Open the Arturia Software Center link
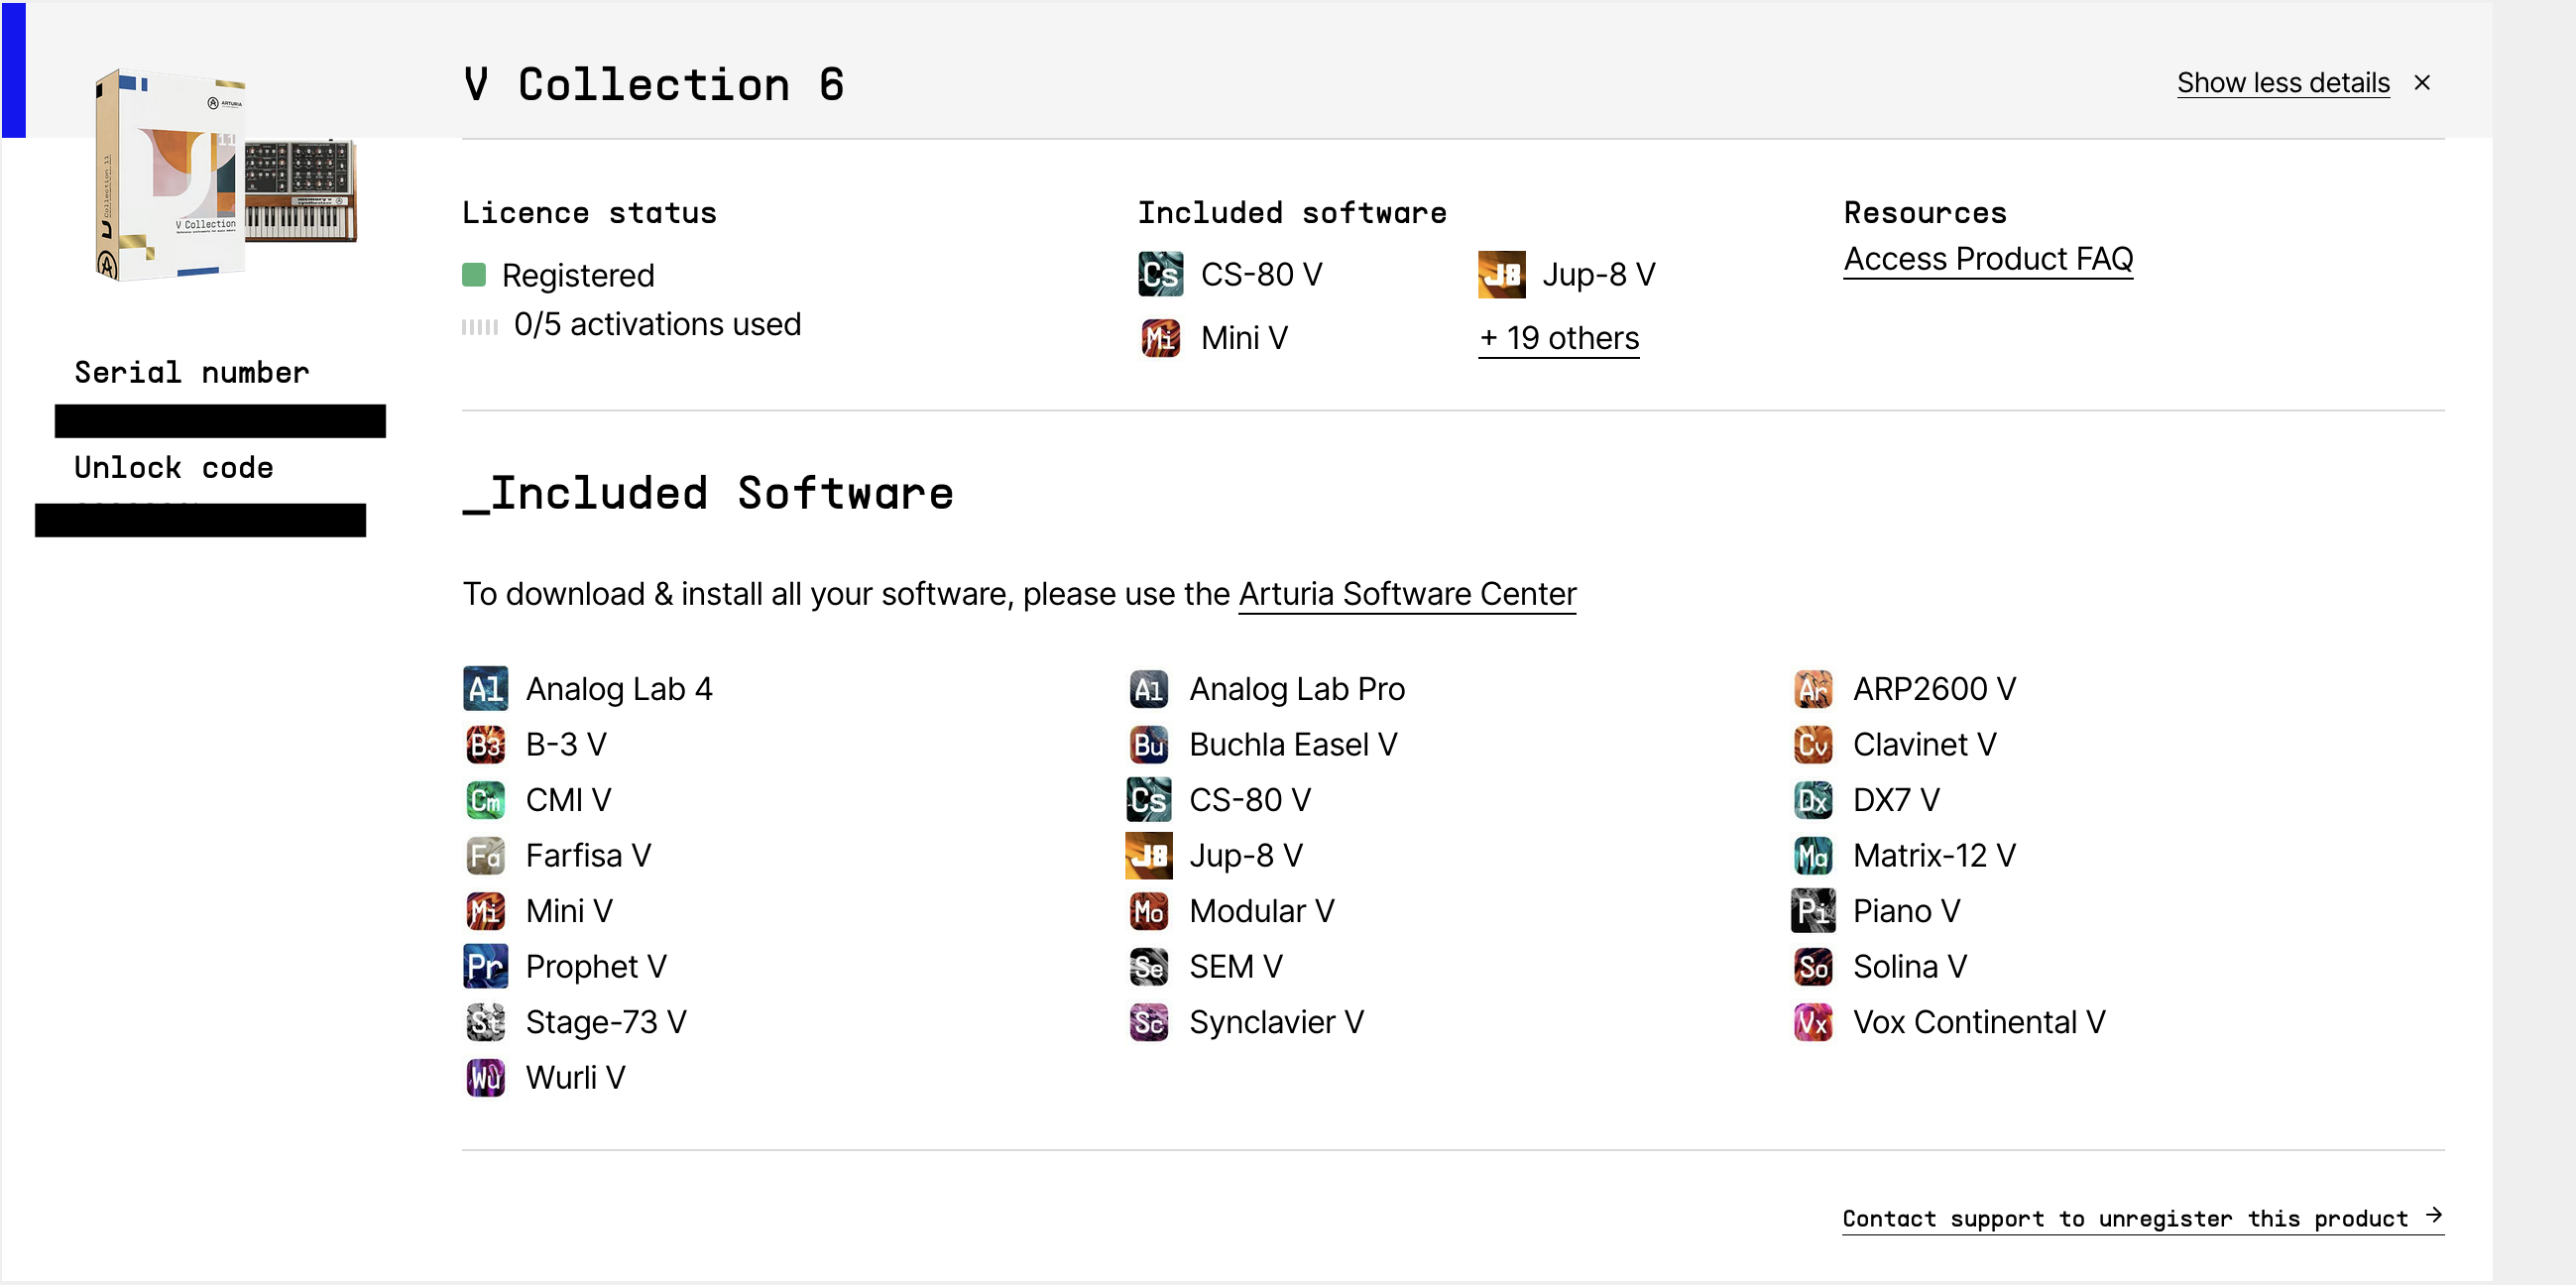Screen dimensions: 2576x1285 [x=1407, y=594]
